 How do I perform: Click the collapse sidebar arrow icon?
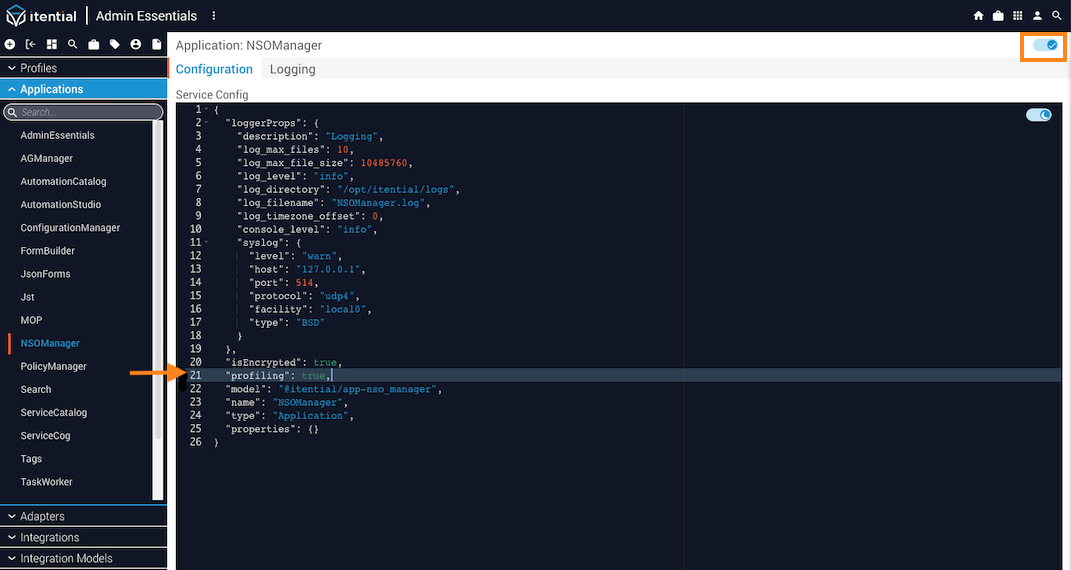coord(31,45)
